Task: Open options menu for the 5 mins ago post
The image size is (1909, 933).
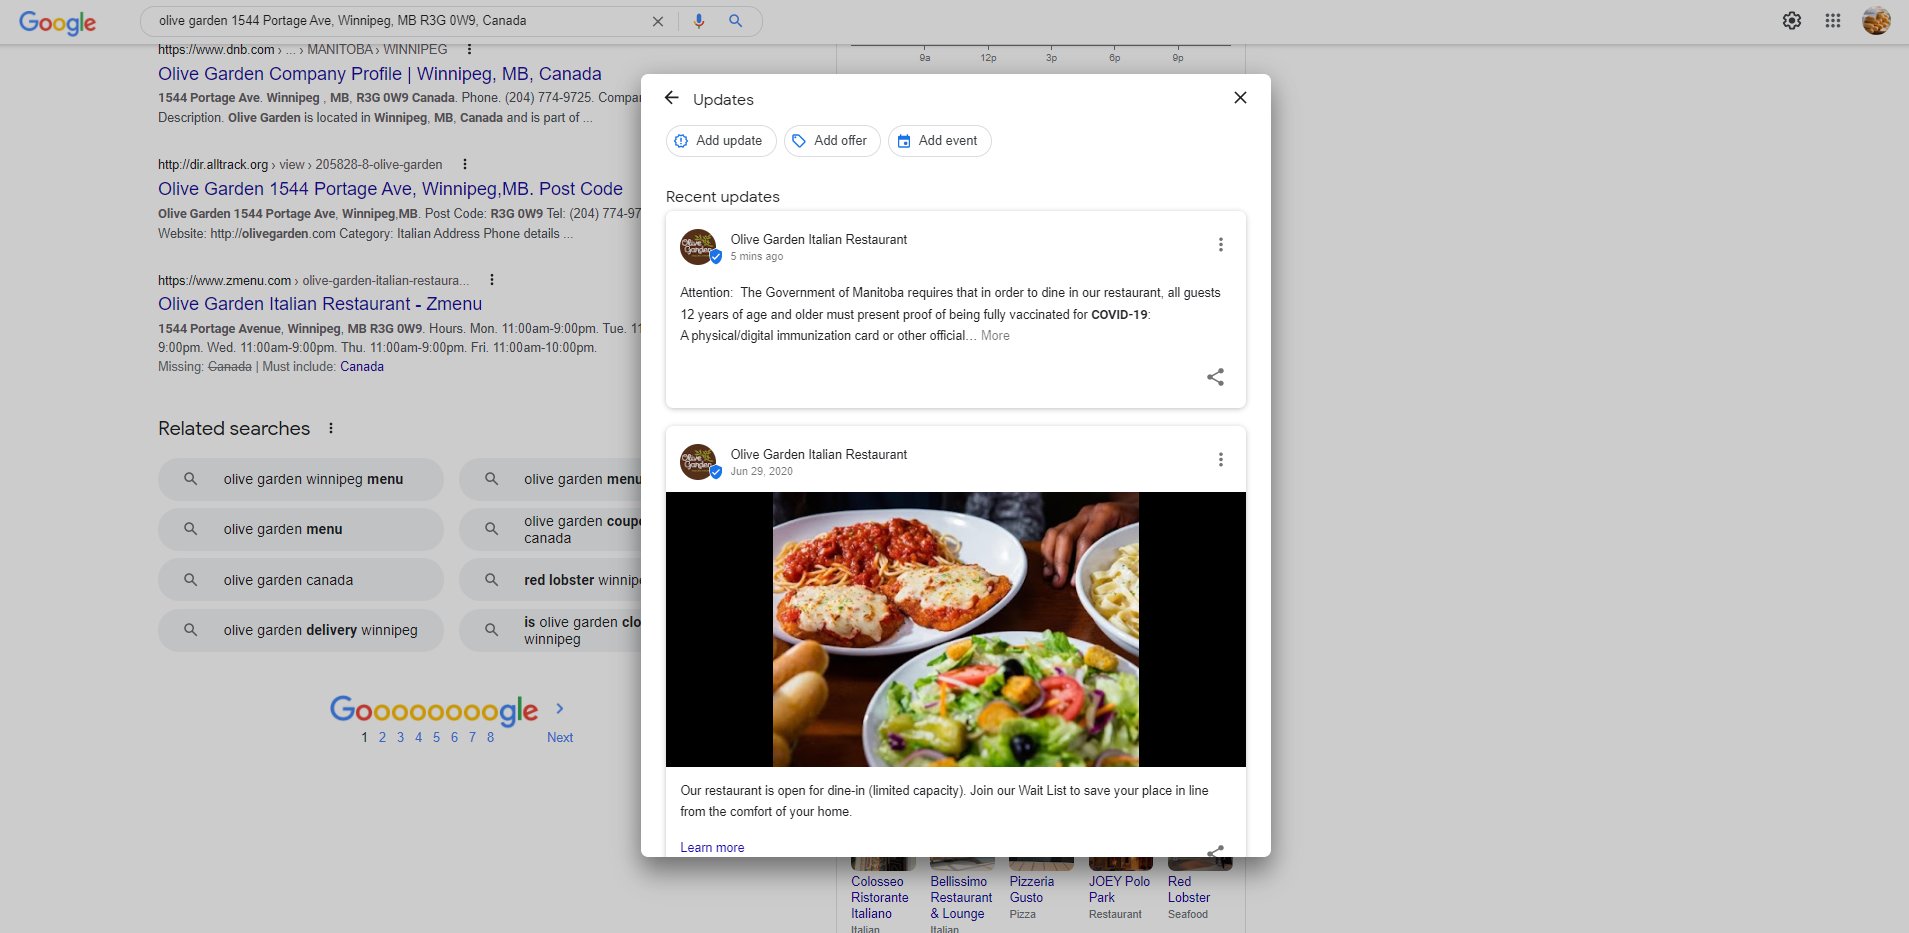Action: (x=1220, y=245)
